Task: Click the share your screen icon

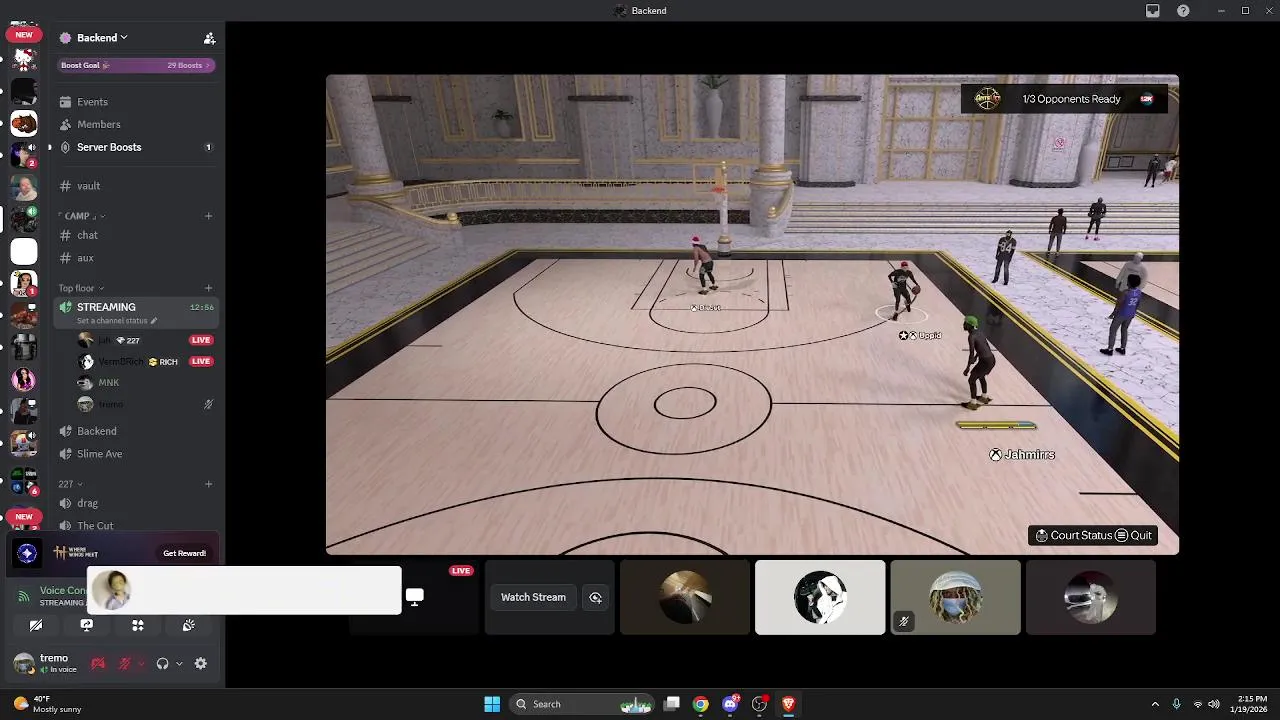Action: (x=87, y=625)
